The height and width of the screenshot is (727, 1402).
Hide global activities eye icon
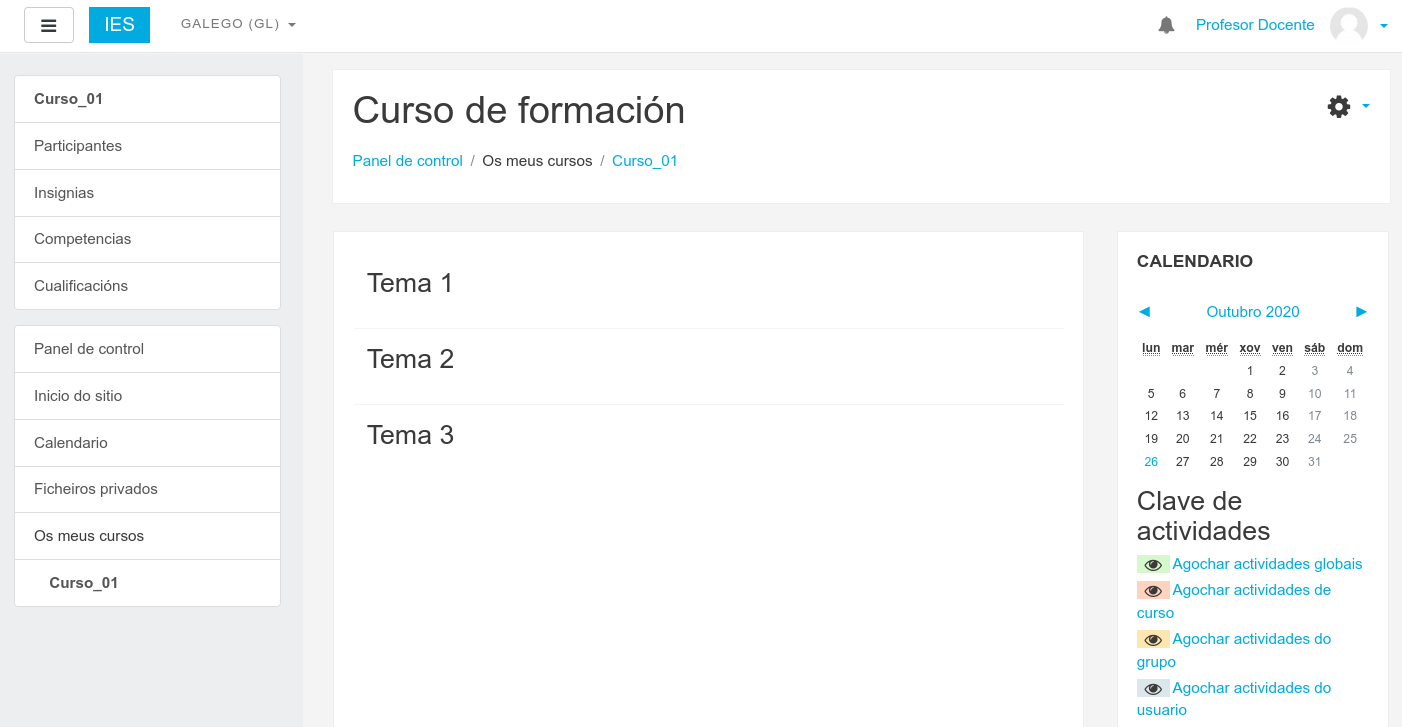click(x=1153, y=565)
